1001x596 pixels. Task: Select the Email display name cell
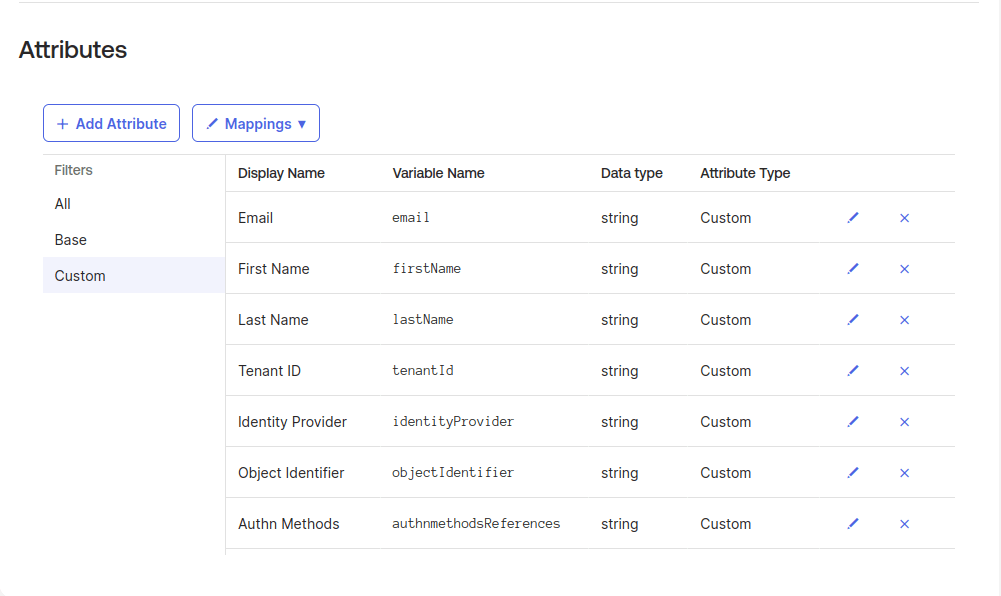pos(255,218)
